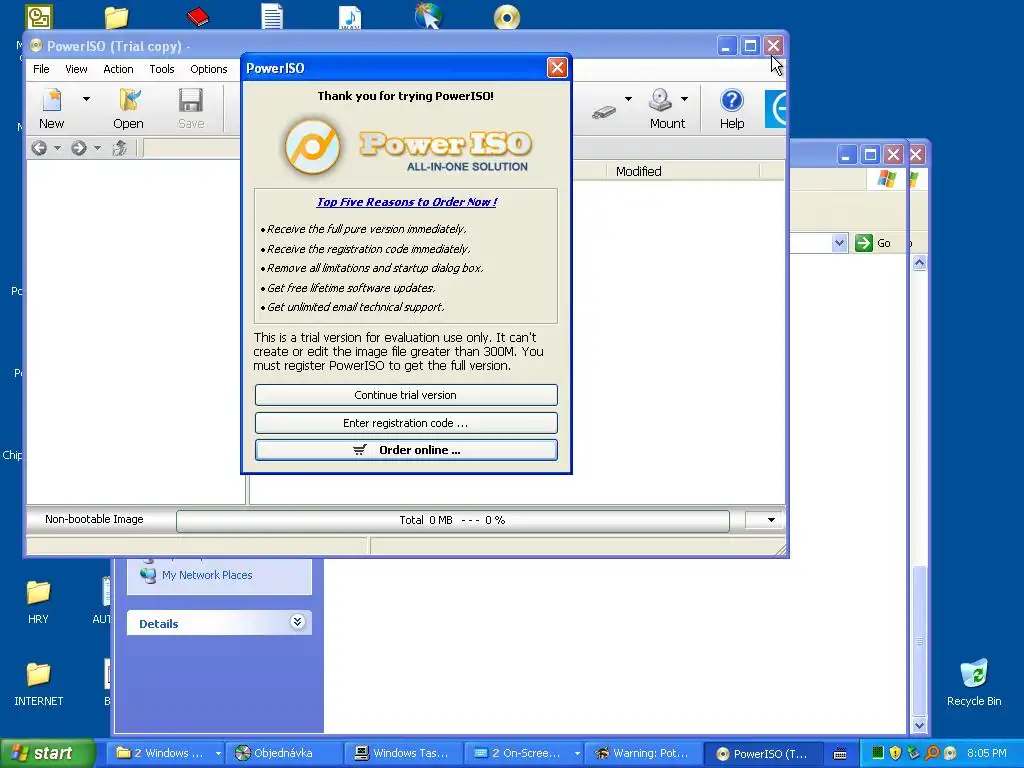Click the magnifier tray icon
1024x768 pixels.
(x=932, y=753)
